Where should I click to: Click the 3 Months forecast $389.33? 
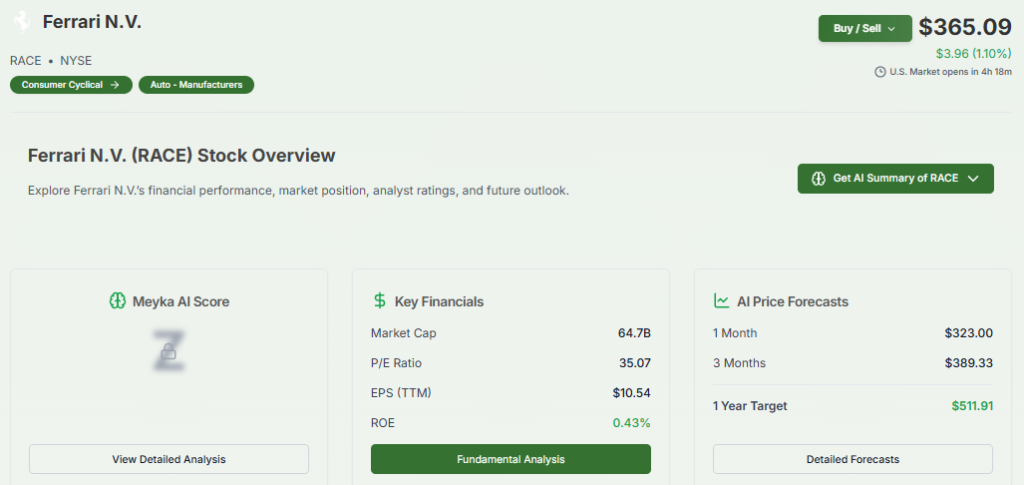(x=968, y=363)
